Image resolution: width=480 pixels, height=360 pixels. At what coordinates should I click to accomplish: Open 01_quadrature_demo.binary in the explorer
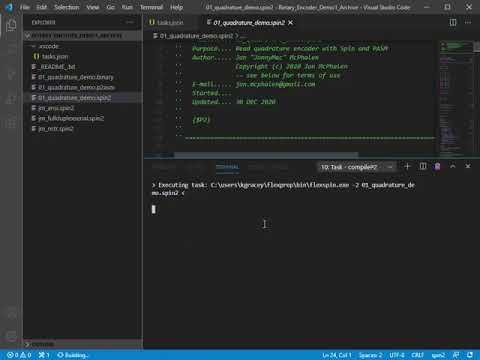(x=83, y=77)
